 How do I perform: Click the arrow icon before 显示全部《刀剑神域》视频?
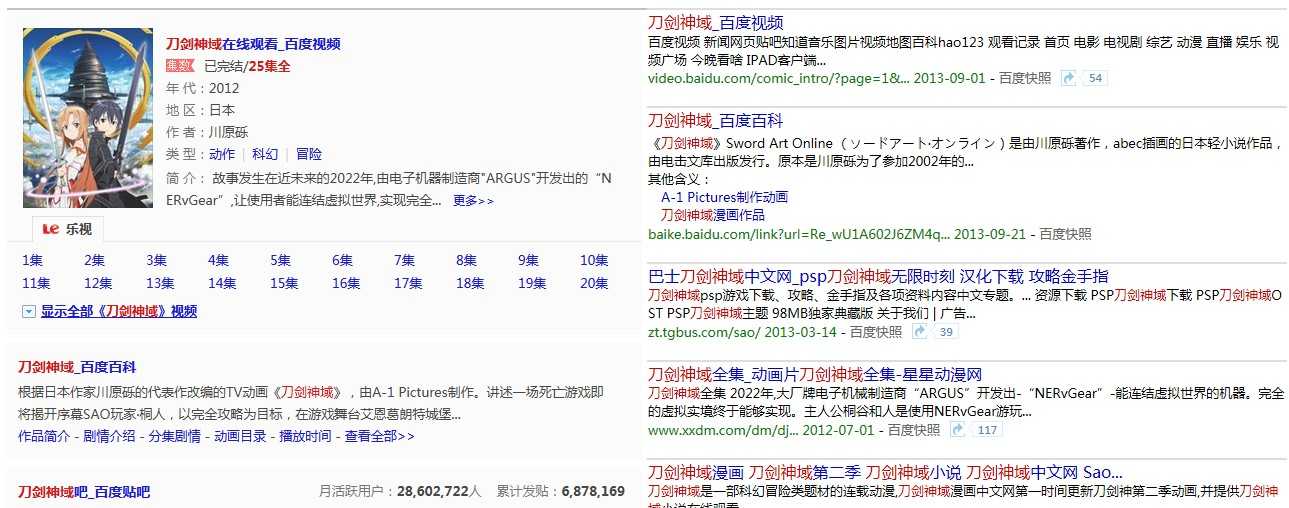point(28,312)
